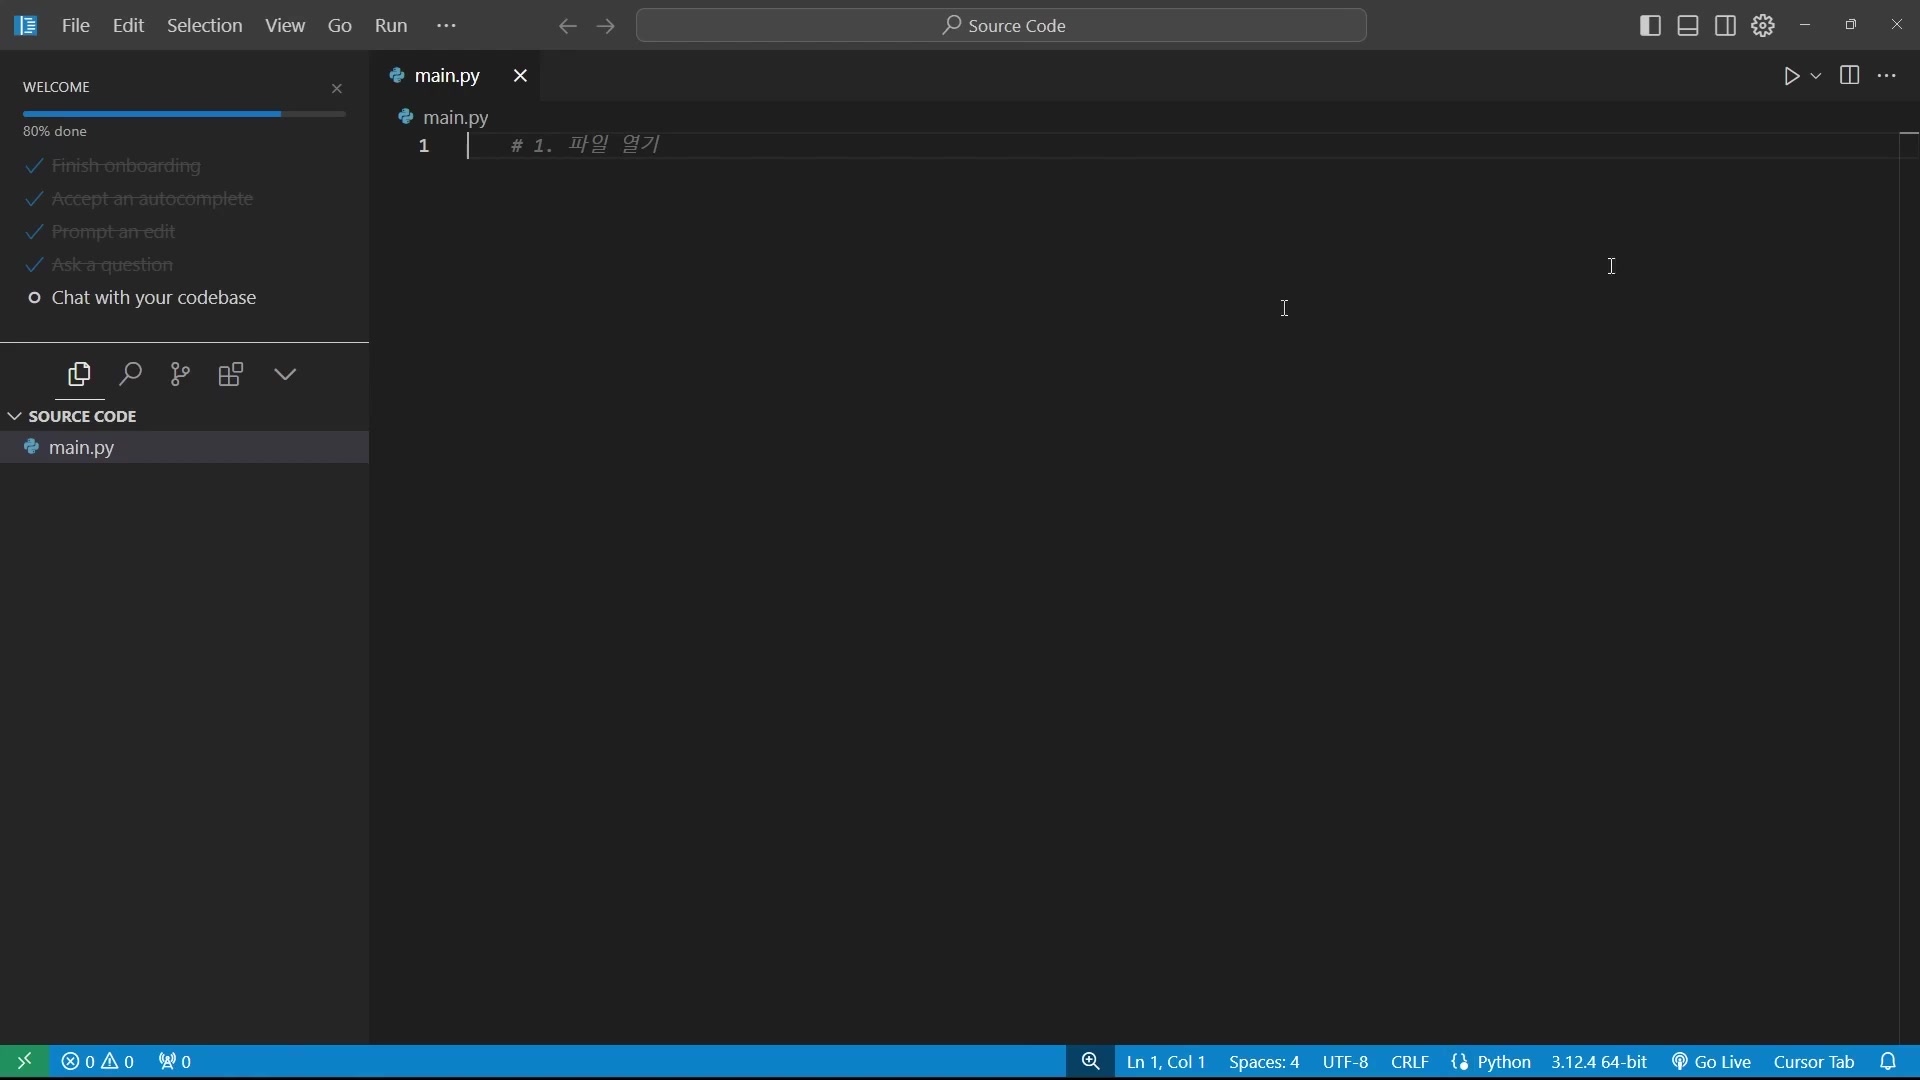Open the Selection menu
The image size is (1920, 1080).
[205, 26]
